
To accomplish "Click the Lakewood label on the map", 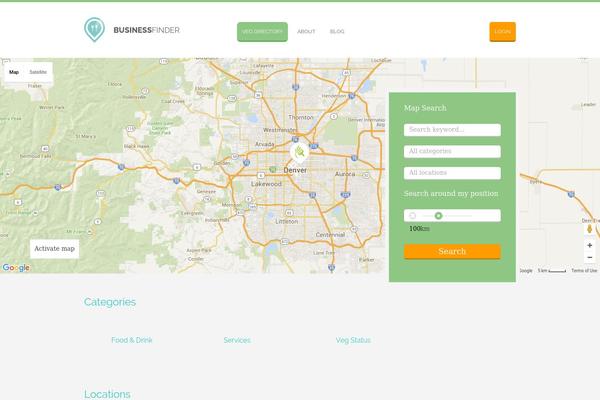I will click(266, 184).
